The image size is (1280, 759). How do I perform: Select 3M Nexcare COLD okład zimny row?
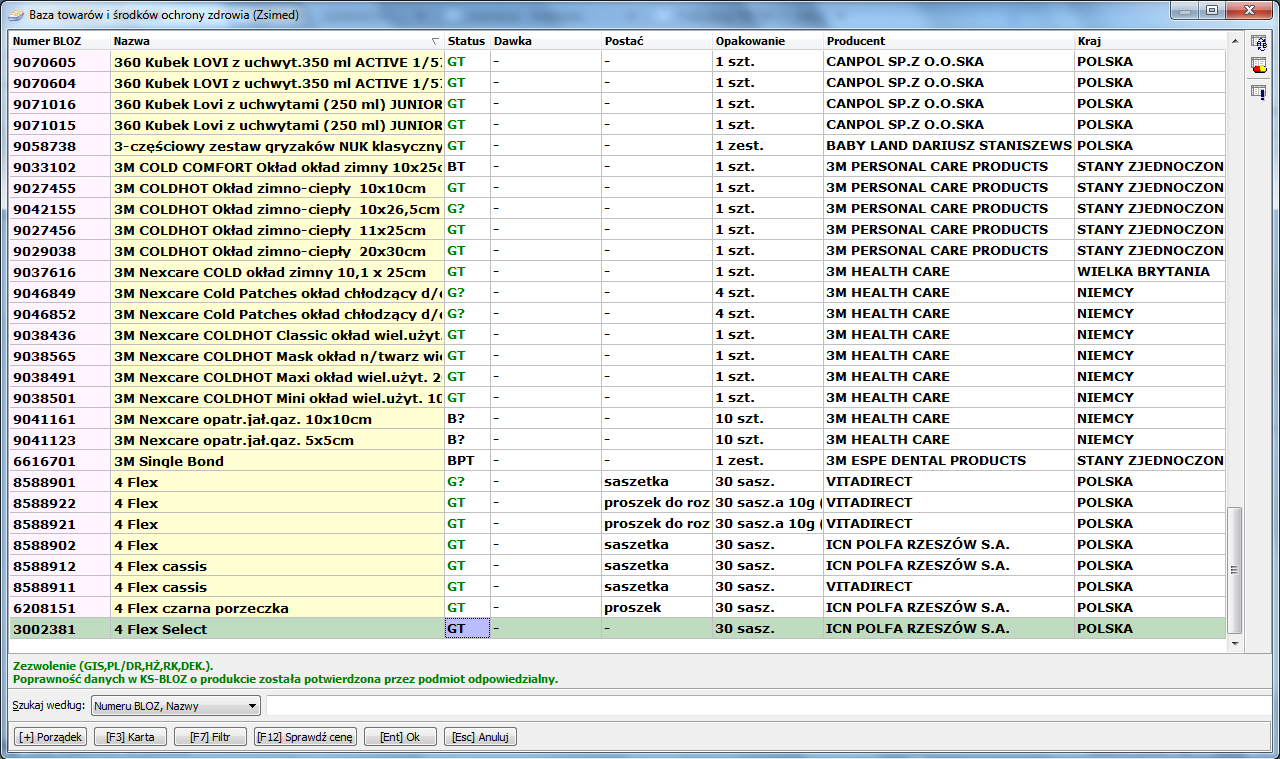coord(617,272)
